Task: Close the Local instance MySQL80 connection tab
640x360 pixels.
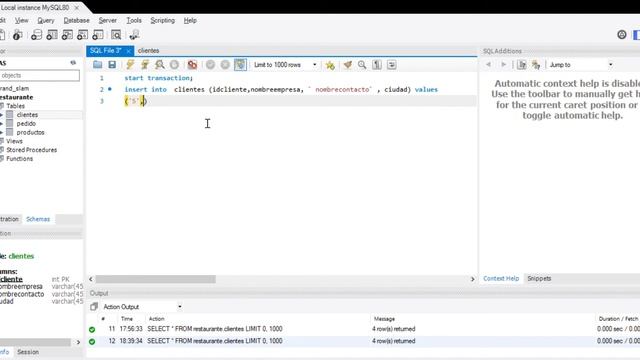Action: point(77,8)
